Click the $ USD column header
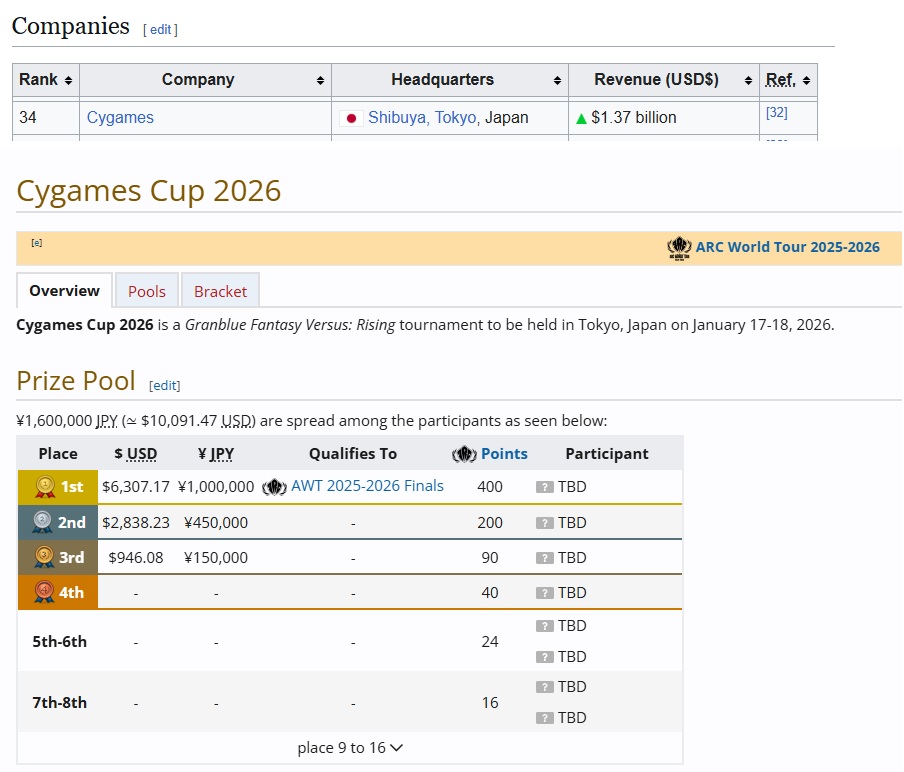The width and height of the screenshot is (904, 772). (x=135, y=454)
